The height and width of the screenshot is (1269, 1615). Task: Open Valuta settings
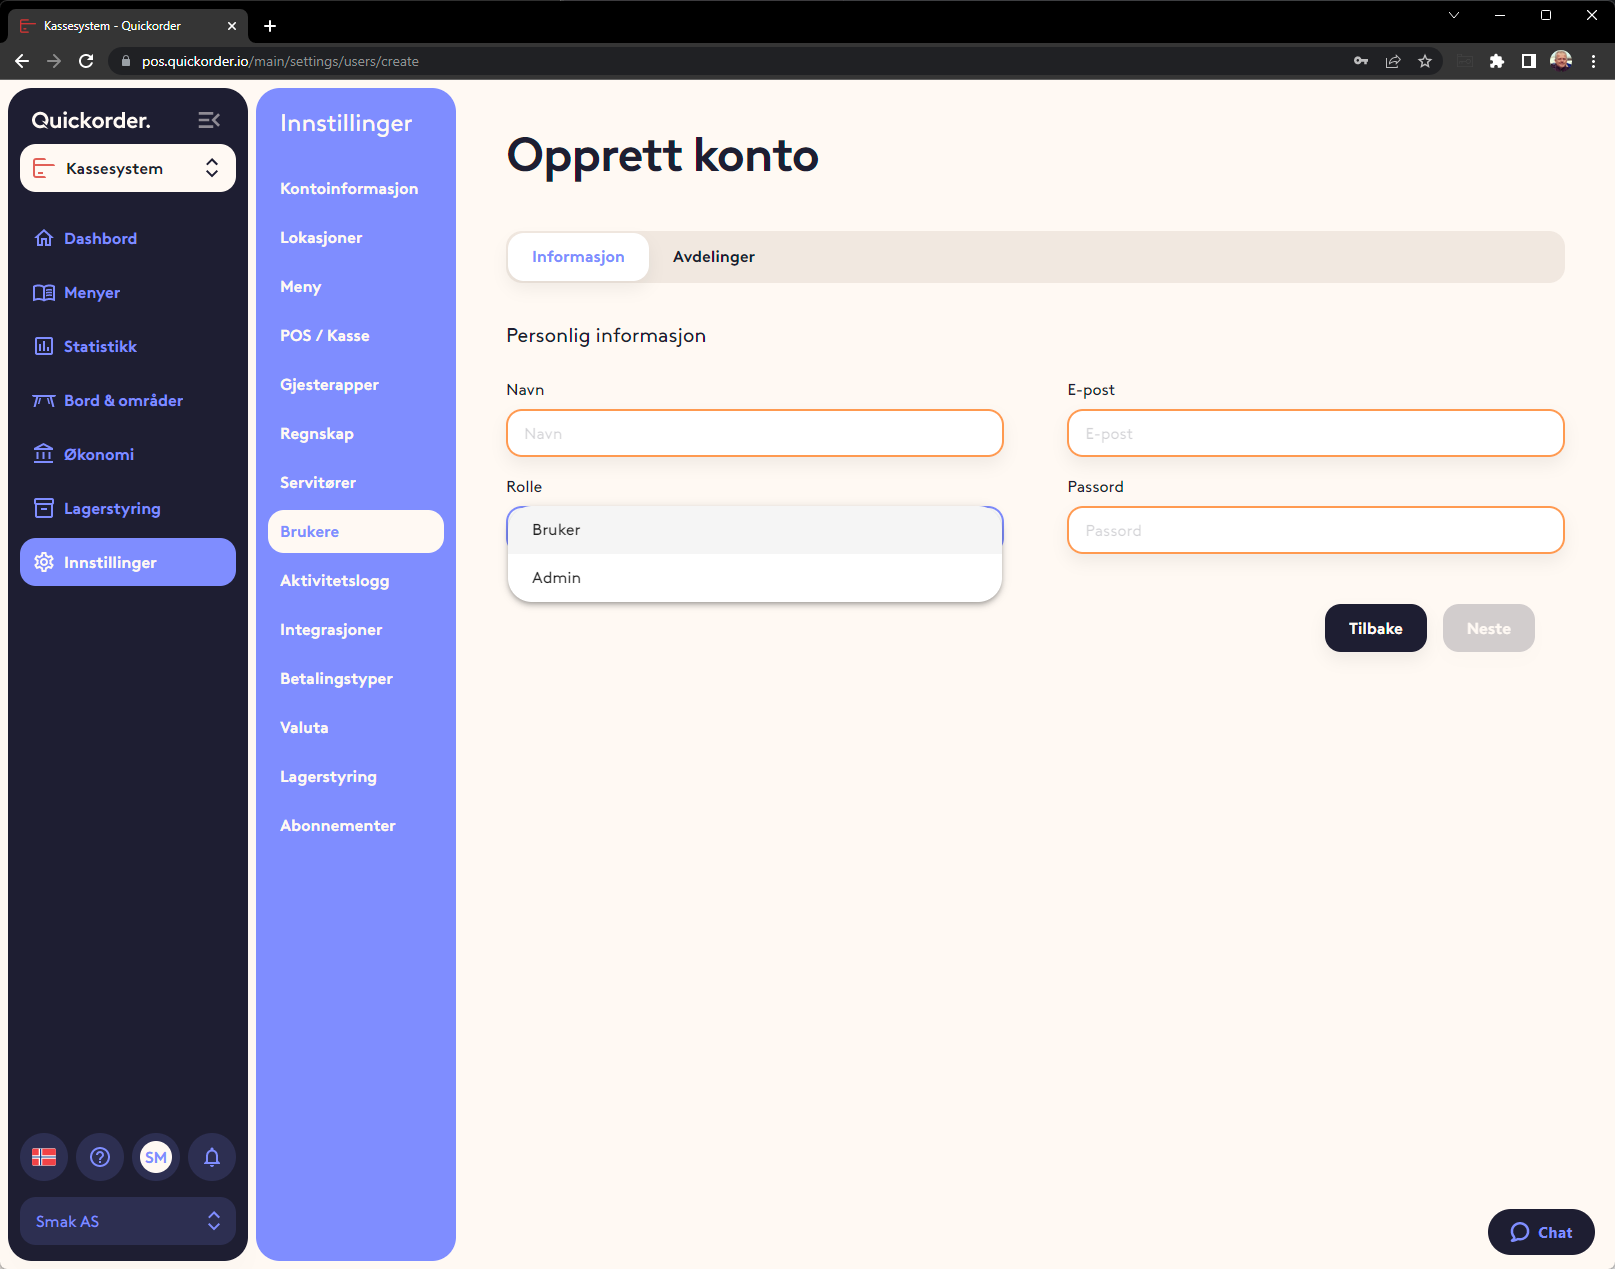pos(304,727)
